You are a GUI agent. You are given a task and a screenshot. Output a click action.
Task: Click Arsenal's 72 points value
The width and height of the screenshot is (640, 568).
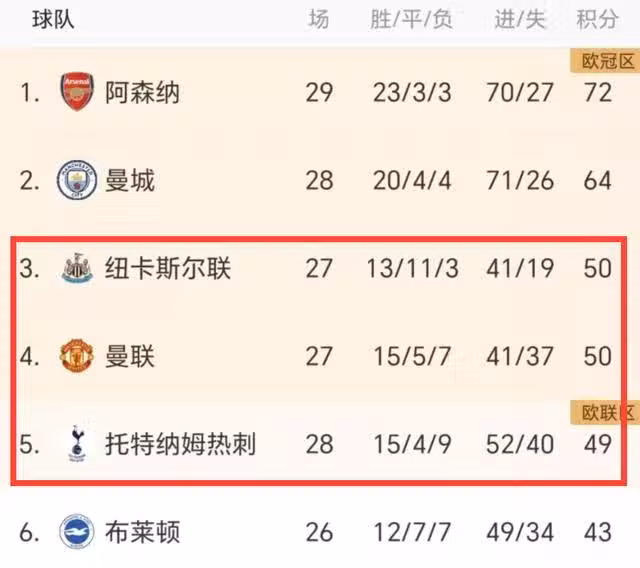597,93
